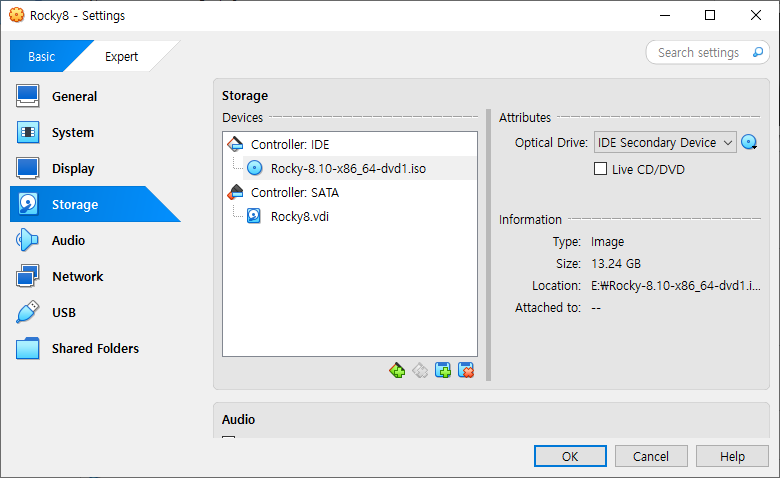Click the Type value Image
The image size is (780, 478).
(607, 241)
